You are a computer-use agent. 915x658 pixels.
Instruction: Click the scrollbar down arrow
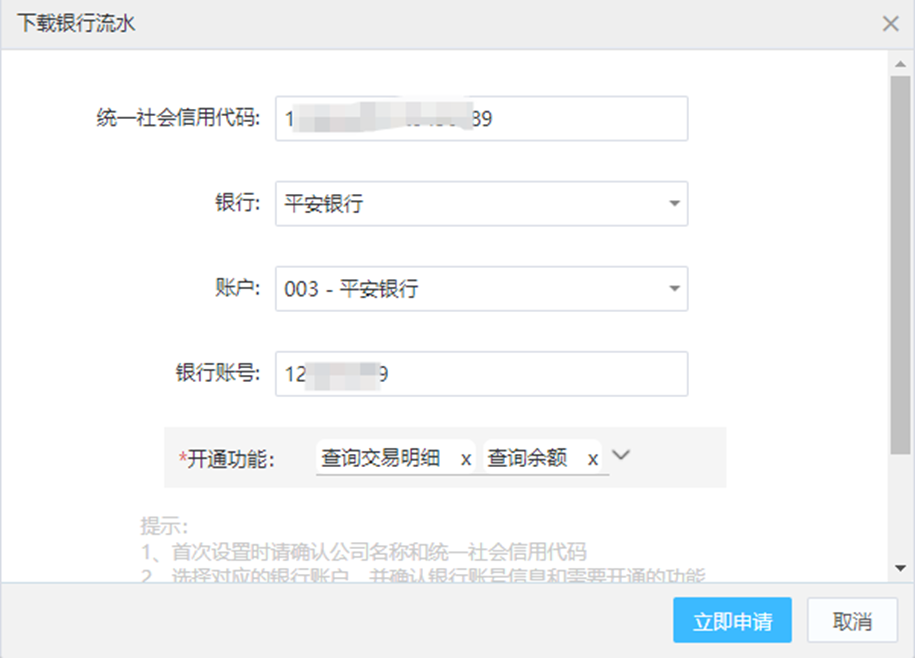(900, 568)
